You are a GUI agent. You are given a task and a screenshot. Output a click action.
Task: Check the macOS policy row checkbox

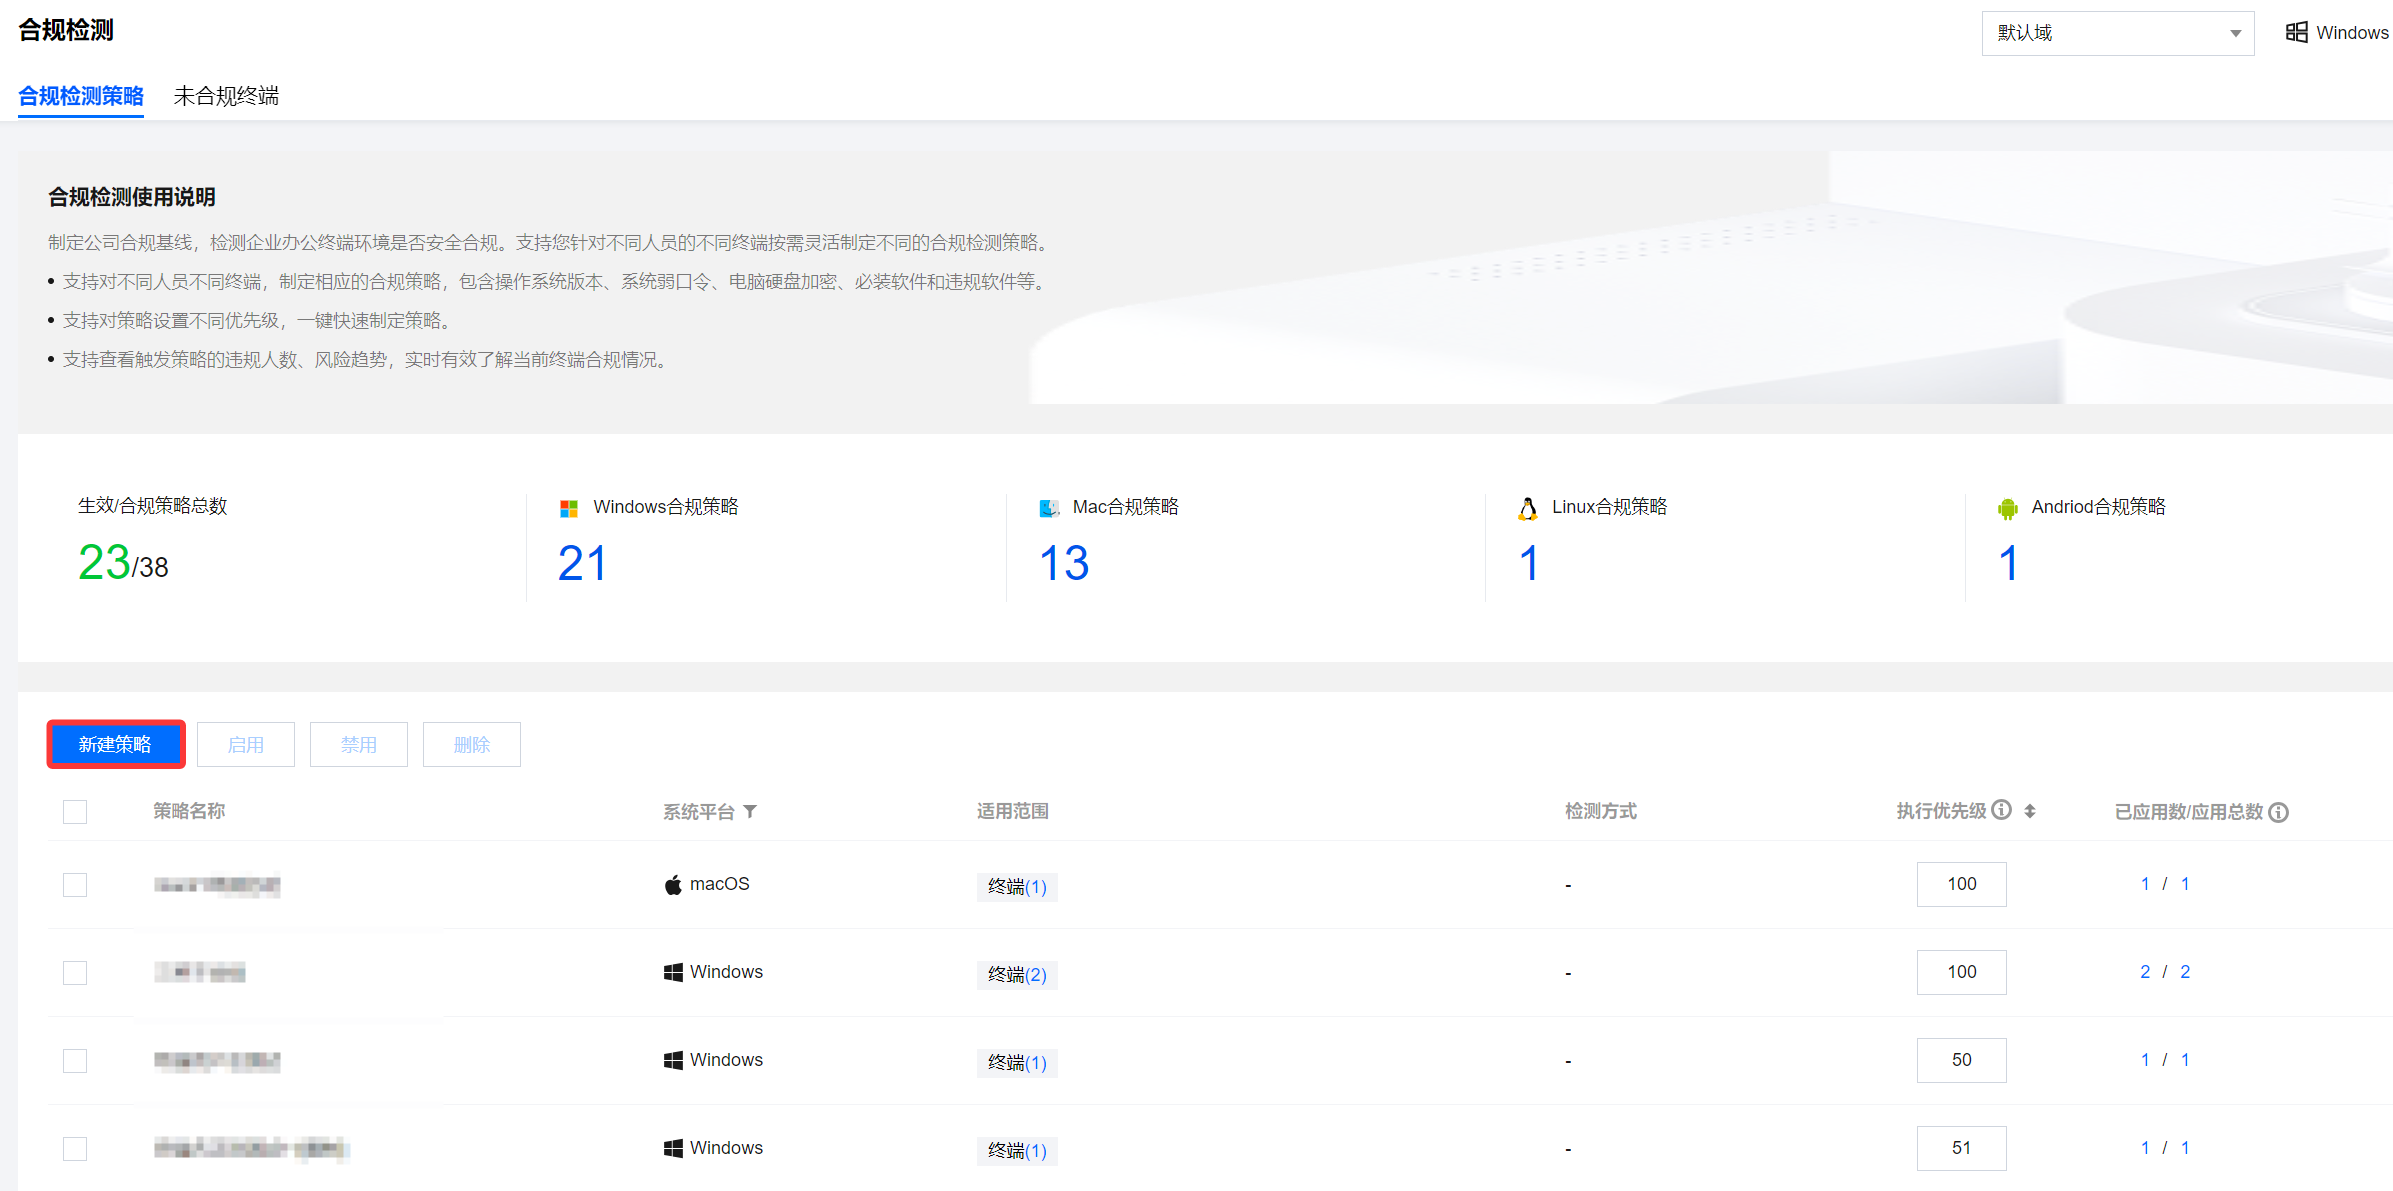coord(75,885)
